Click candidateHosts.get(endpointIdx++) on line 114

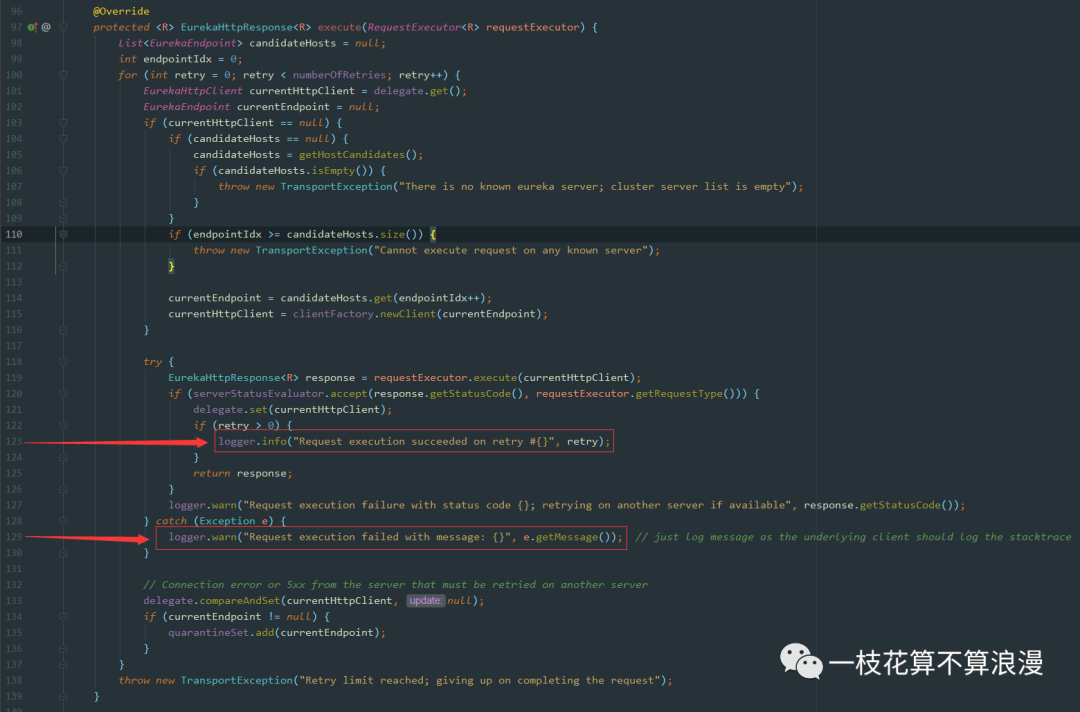(382, 298)
